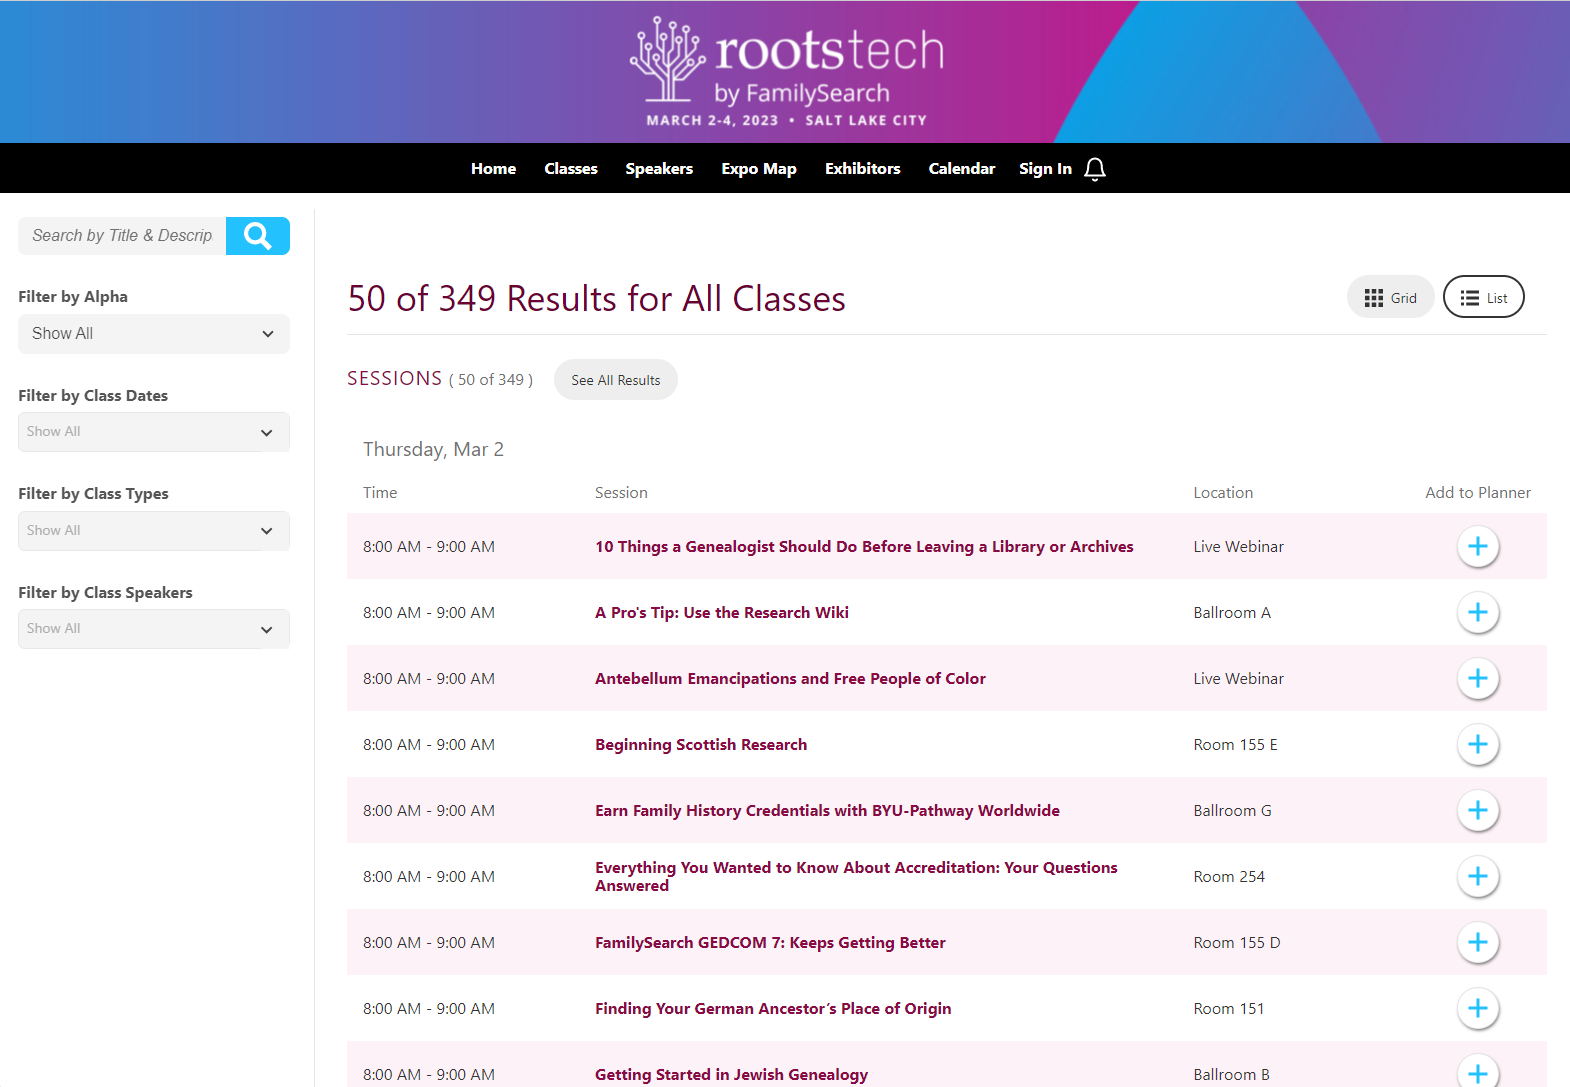Add 'Beginning Scottish Research' to planner
The width and height of the screenshot is (1570, 1087).
[x=1478, y=745]
